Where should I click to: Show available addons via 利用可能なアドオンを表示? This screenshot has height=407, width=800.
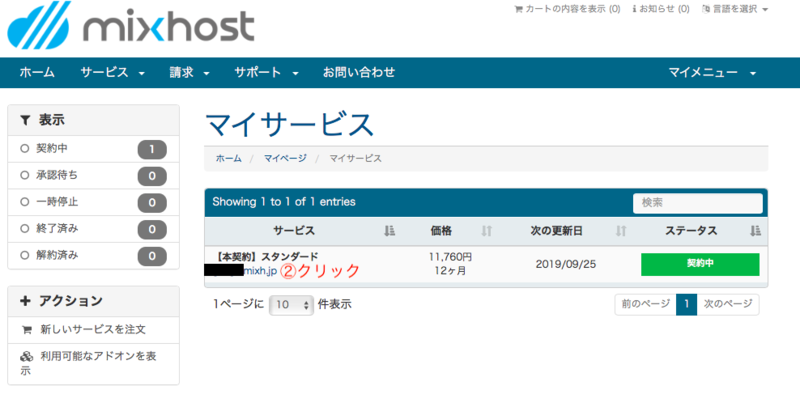93,363
